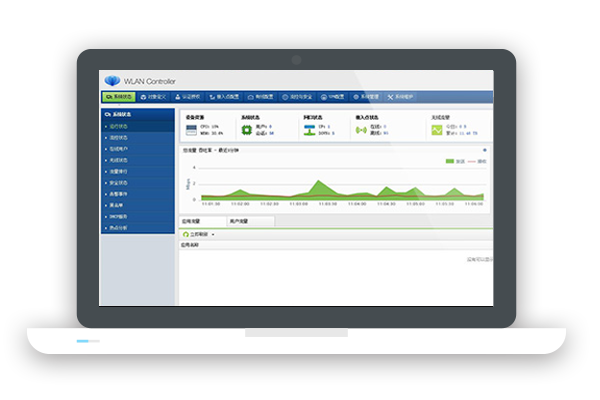Click the 应用名称 table column header

190,244
